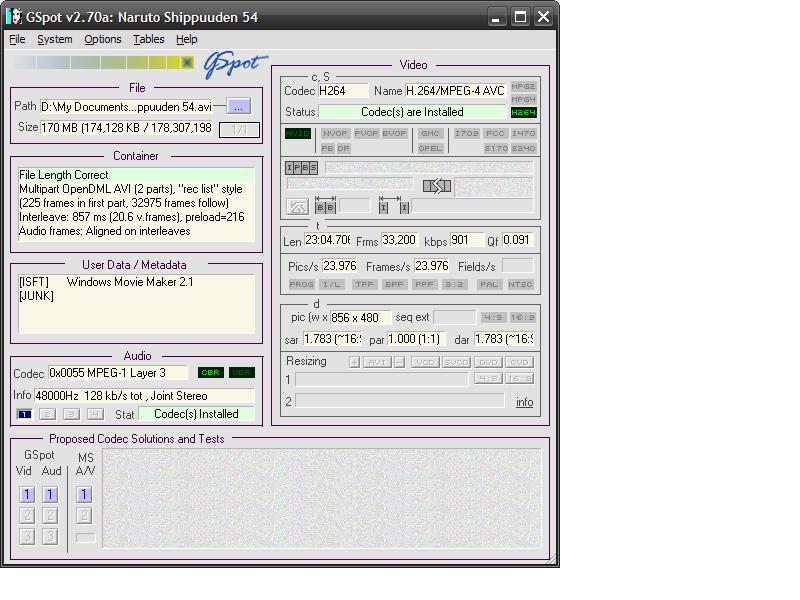Click the AVID indicator in Video panel
Image resolution: width=800 pixels, height=600 pixels.
click(297, 133)
